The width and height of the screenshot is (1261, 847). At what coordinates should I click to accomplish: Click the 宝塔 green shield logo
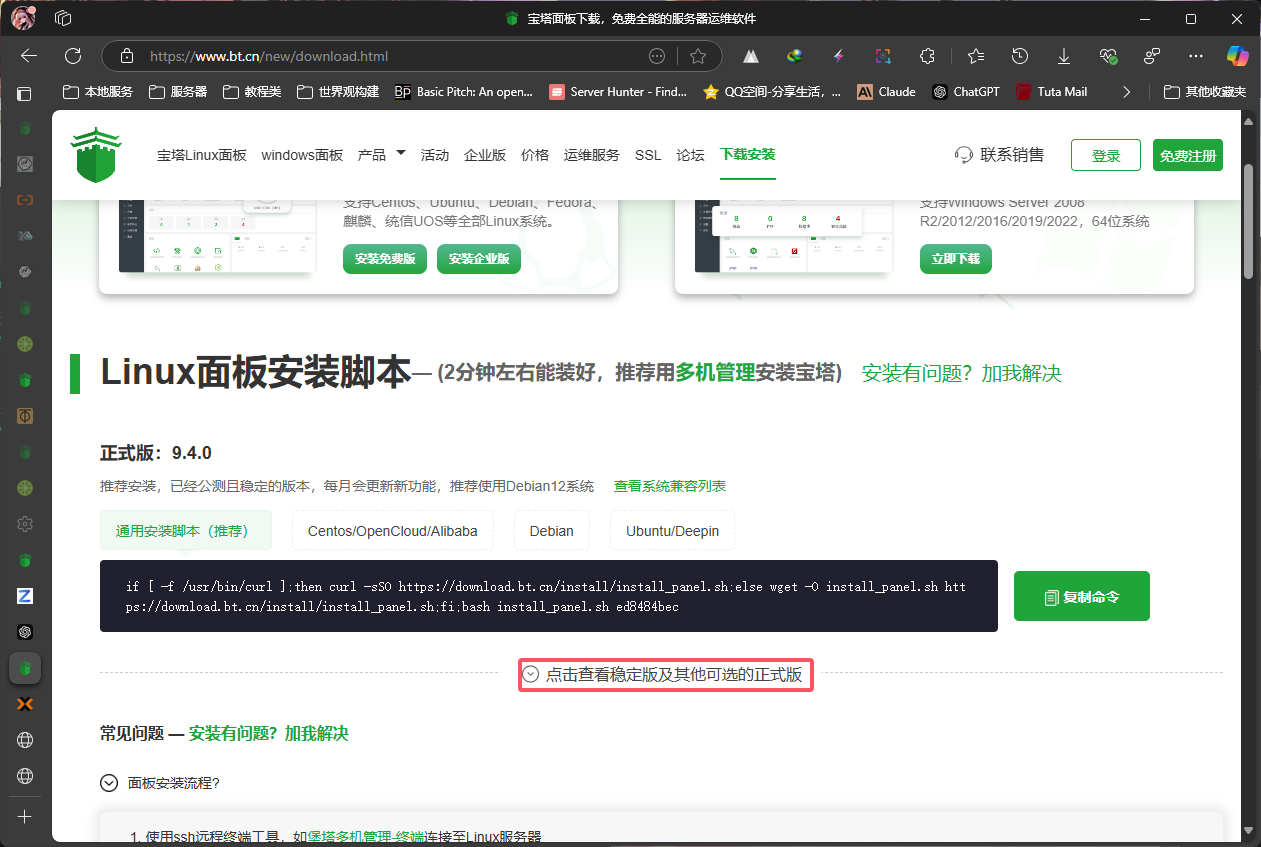(95, 155)
